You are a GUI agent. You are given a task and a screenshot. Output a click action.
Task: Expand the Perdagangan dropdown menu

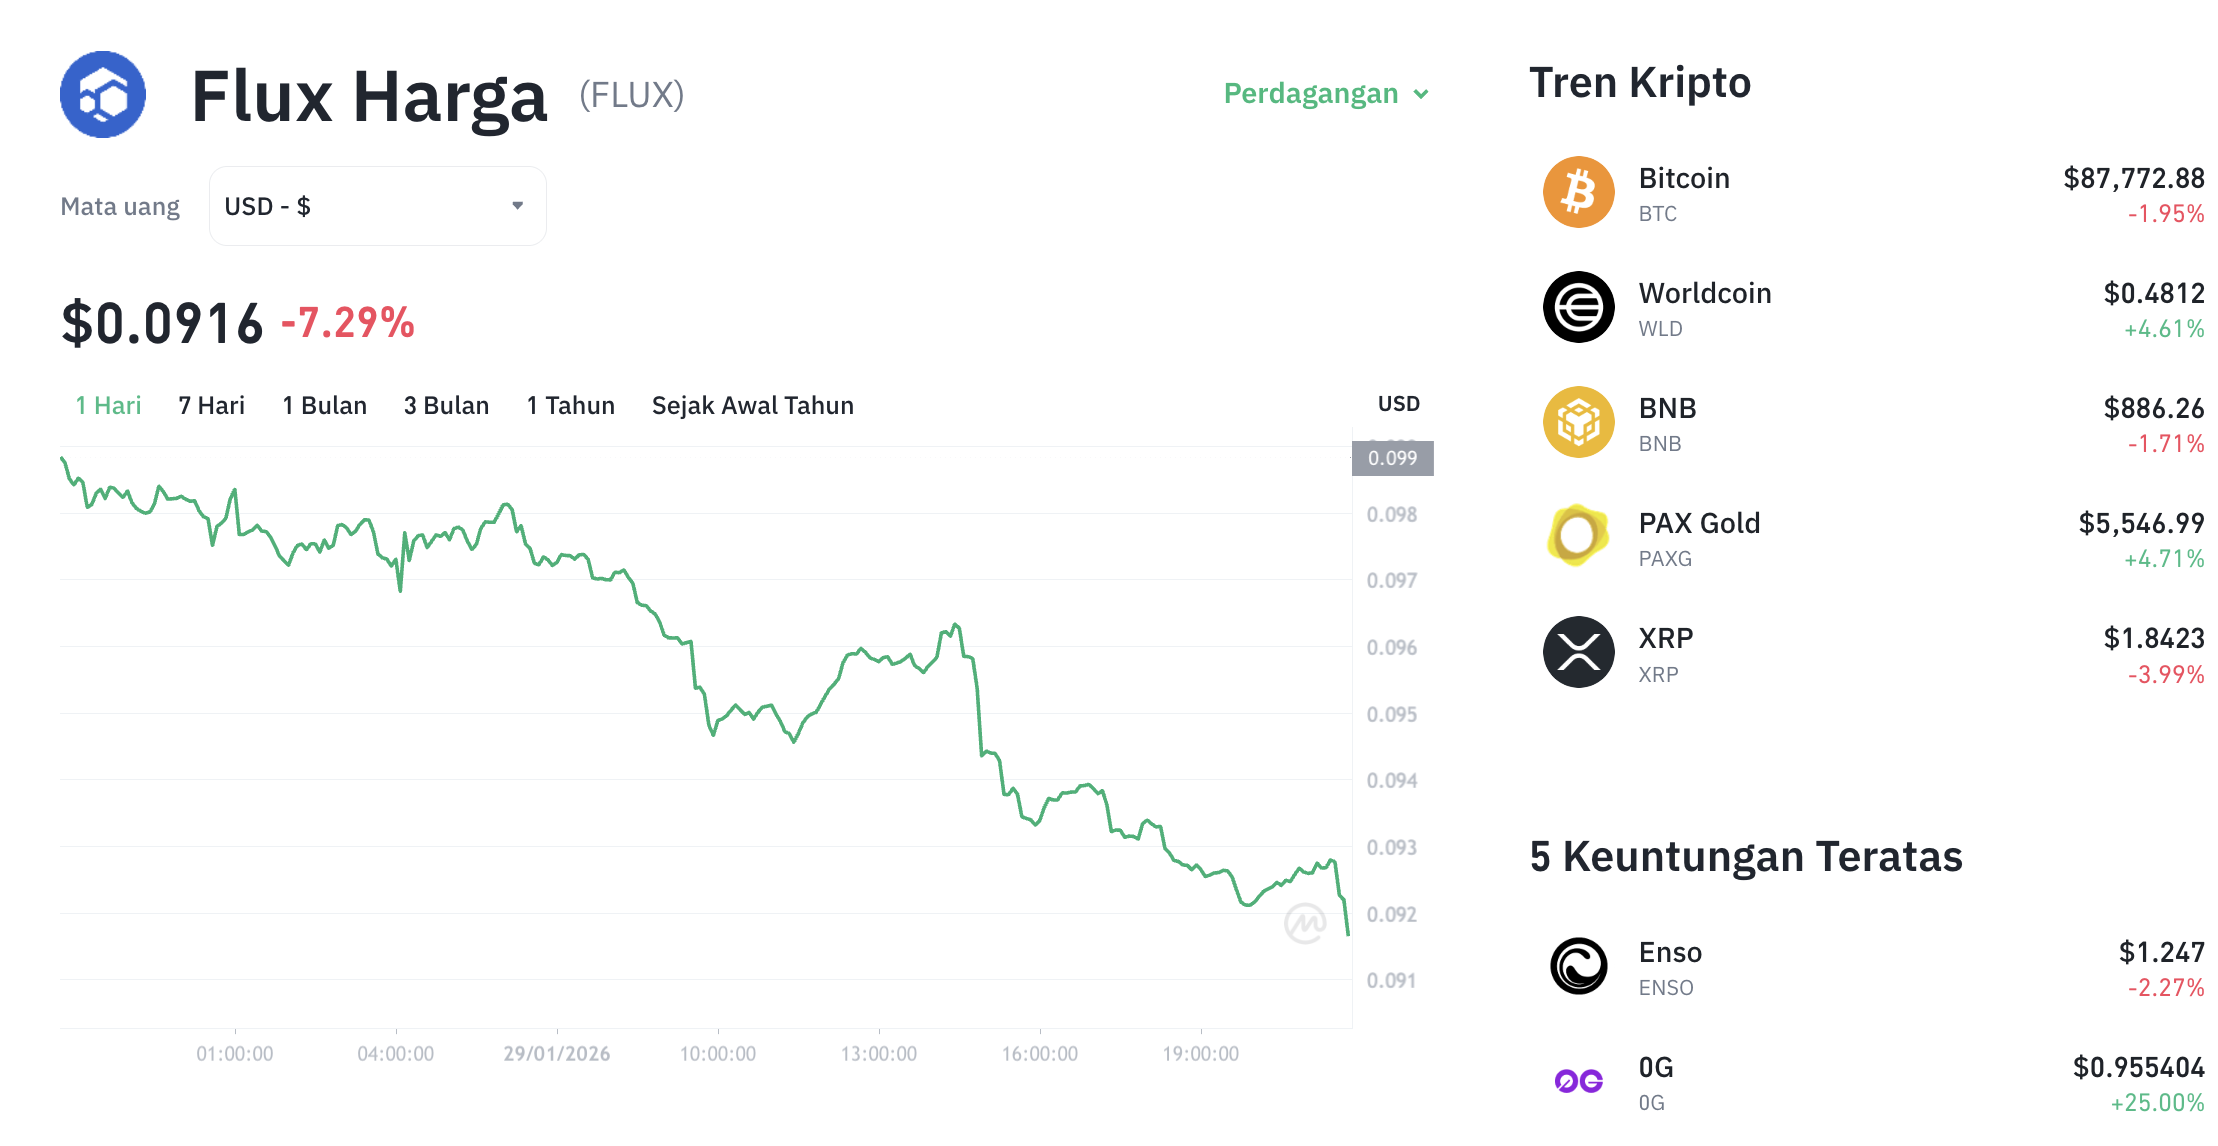[x=1326, y=93]
